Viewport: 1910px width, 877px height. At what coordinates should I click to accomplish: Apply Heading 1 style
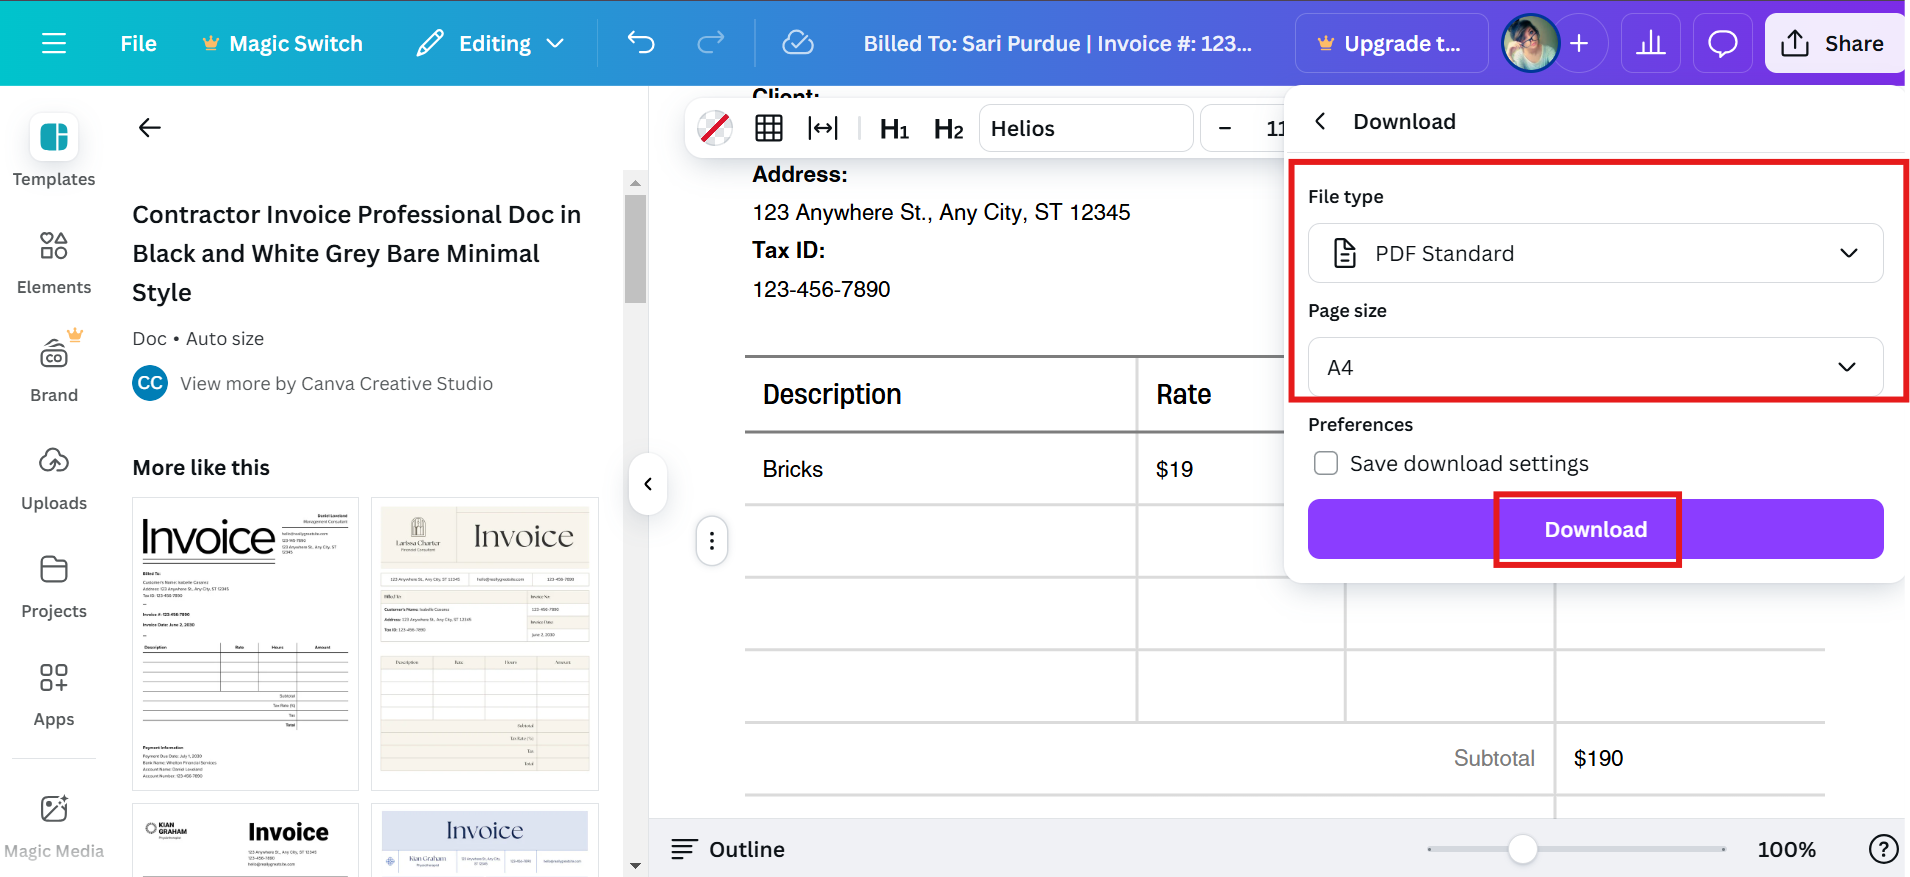[894, 129]
